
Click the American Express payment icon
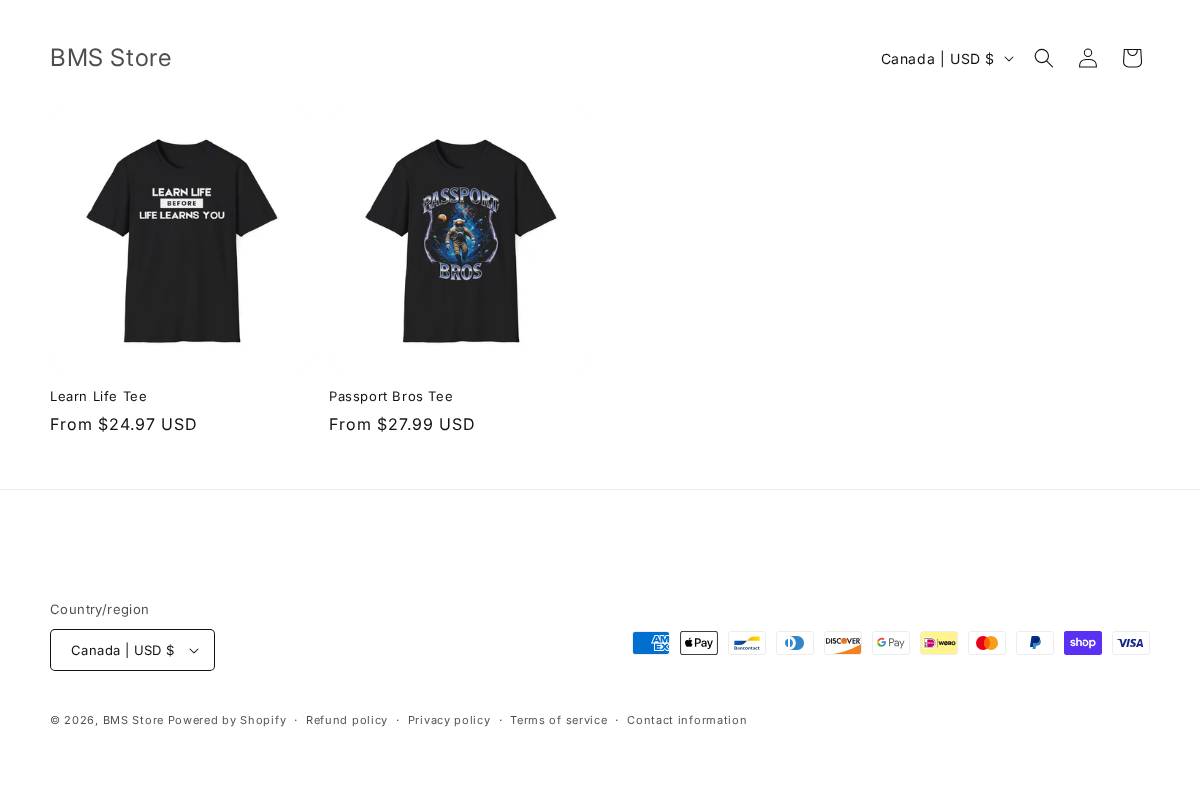pyautogui.click(x=651, y=643)
